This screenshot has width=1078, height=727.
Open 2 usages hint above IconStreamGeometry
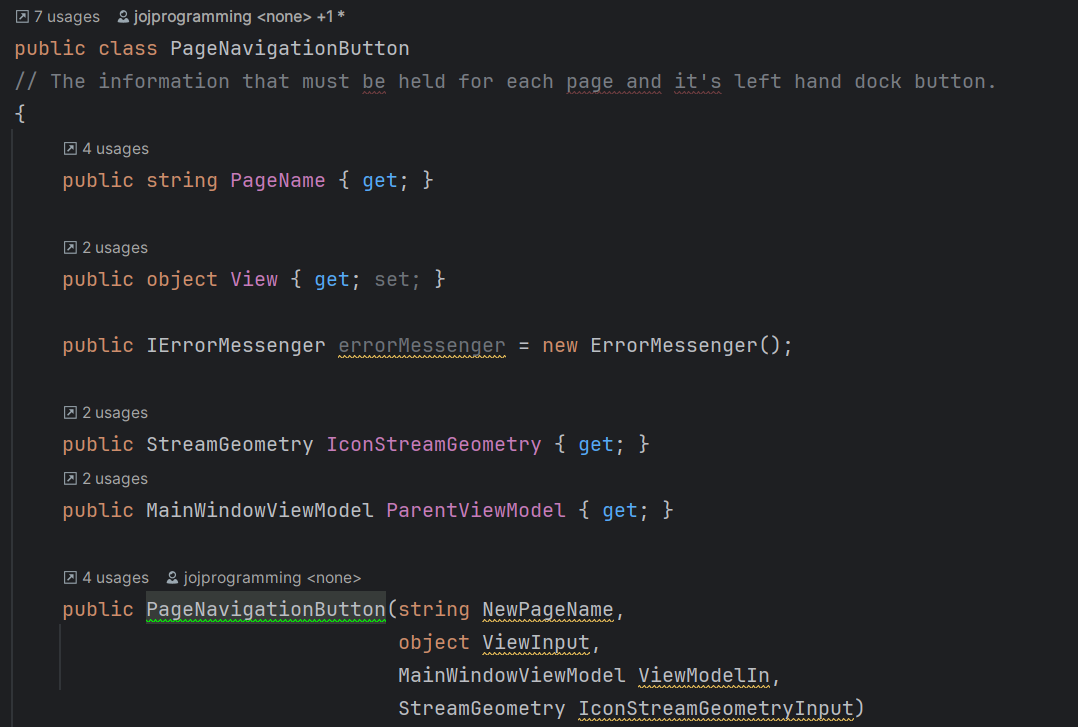click(x=115, y=413)
